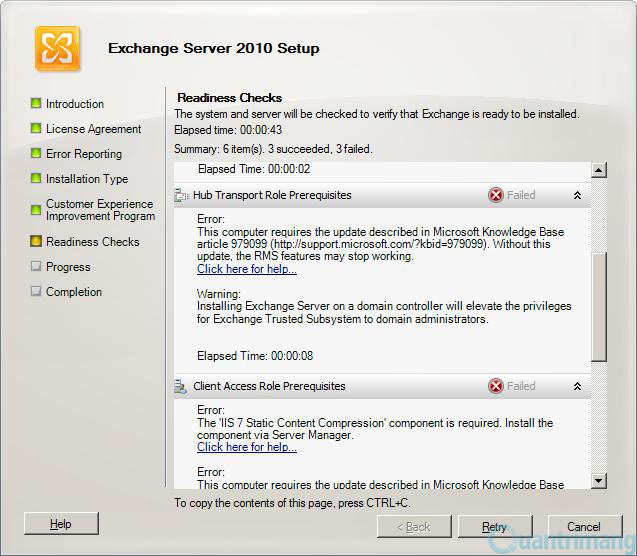This screenshot has width=637, height=556.
Task: Click the 'Elapsed time: 00:00:43' text
Action: point(228,130)
